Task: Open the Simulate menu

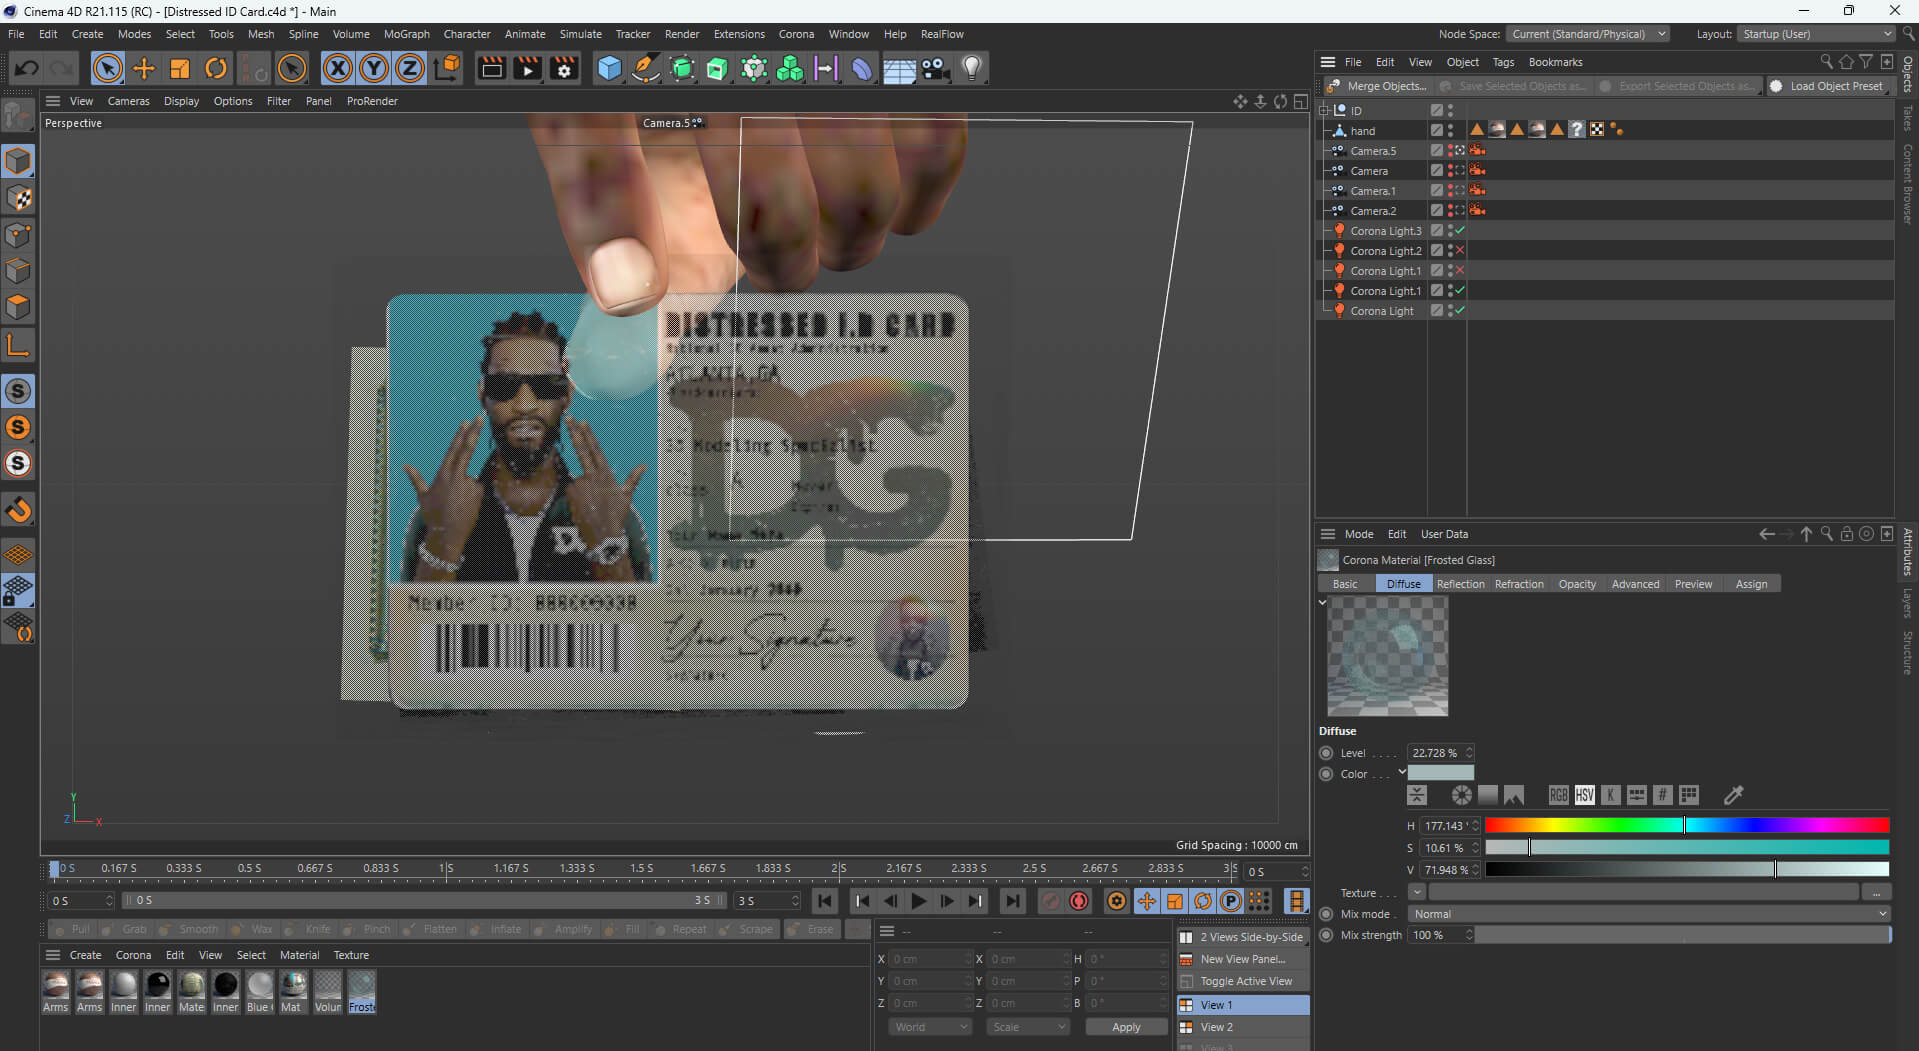Action: tap(580, 34)
